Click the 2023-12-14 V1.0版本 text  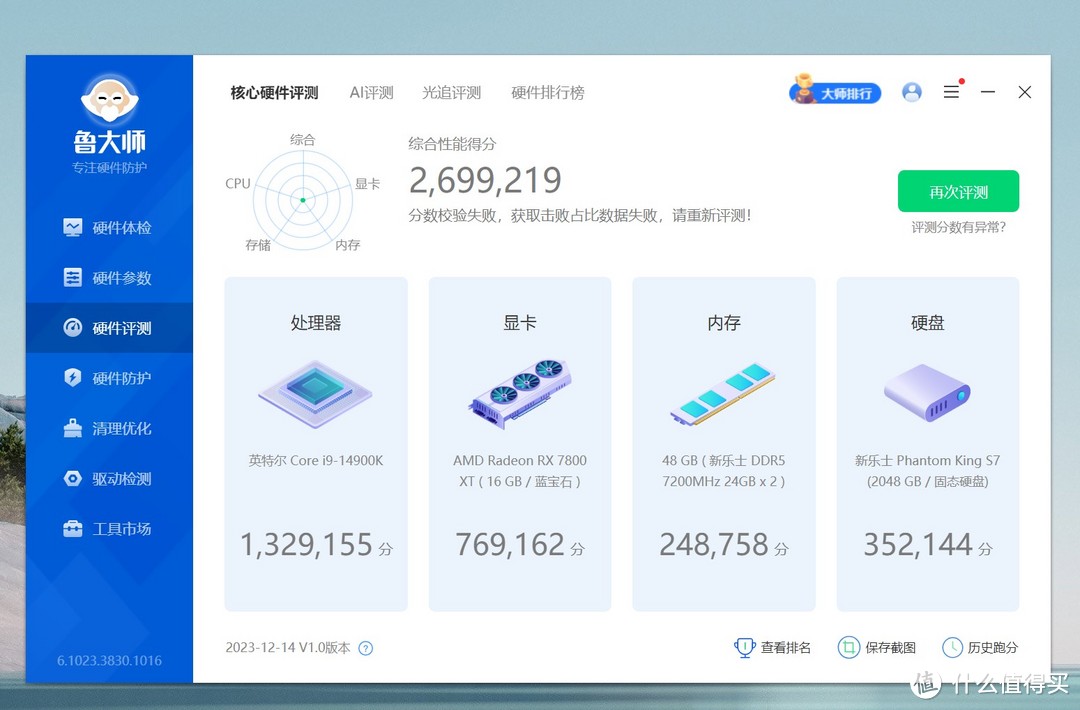(x=288, y=647)
